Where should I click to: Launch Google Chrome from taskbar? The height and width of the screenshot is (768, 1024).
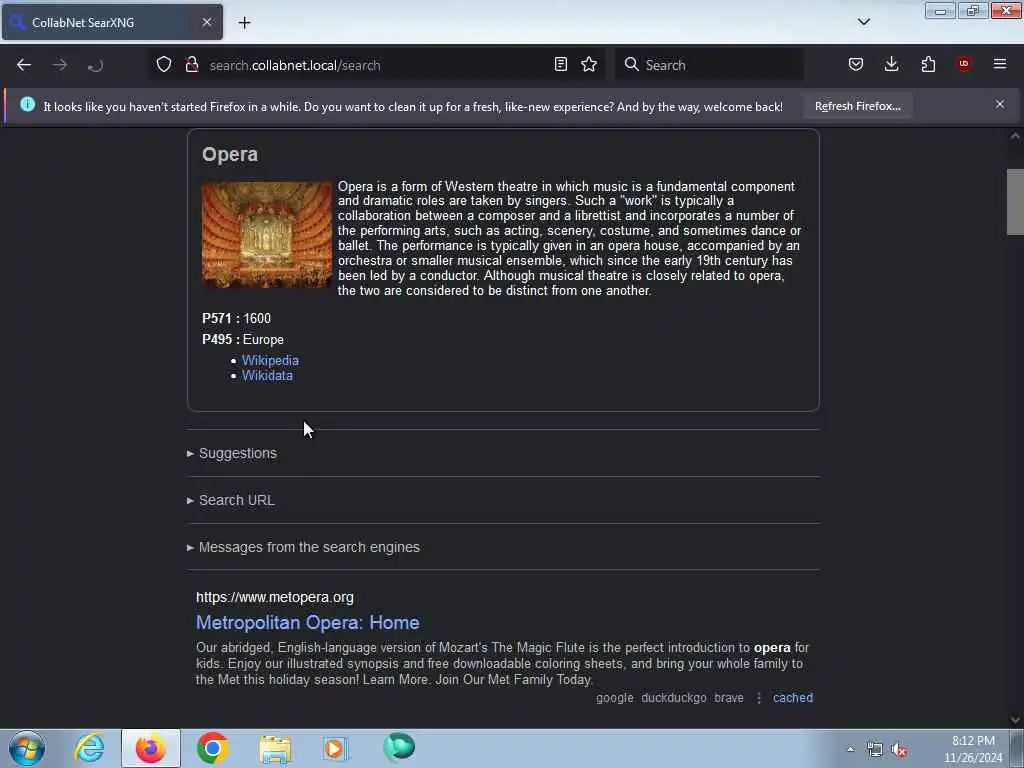[x=212, y=748]
